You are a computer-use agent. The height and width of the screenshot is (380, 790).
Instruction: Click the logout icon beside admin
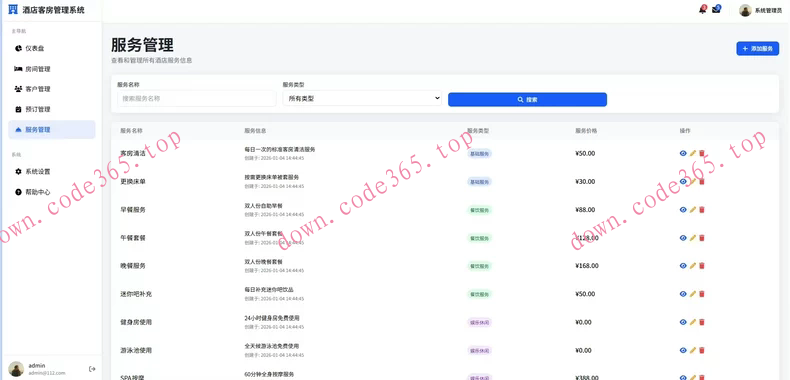[92, 369]
